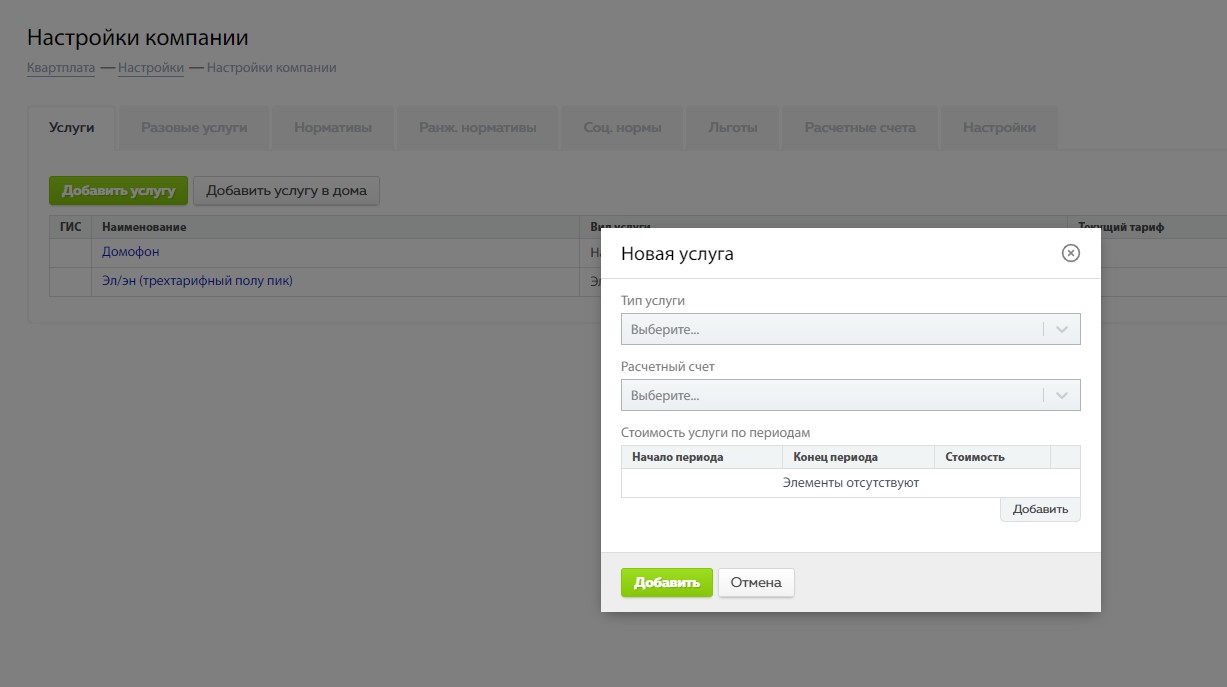Go to the Соц. нормы tab

click(622, 128)
